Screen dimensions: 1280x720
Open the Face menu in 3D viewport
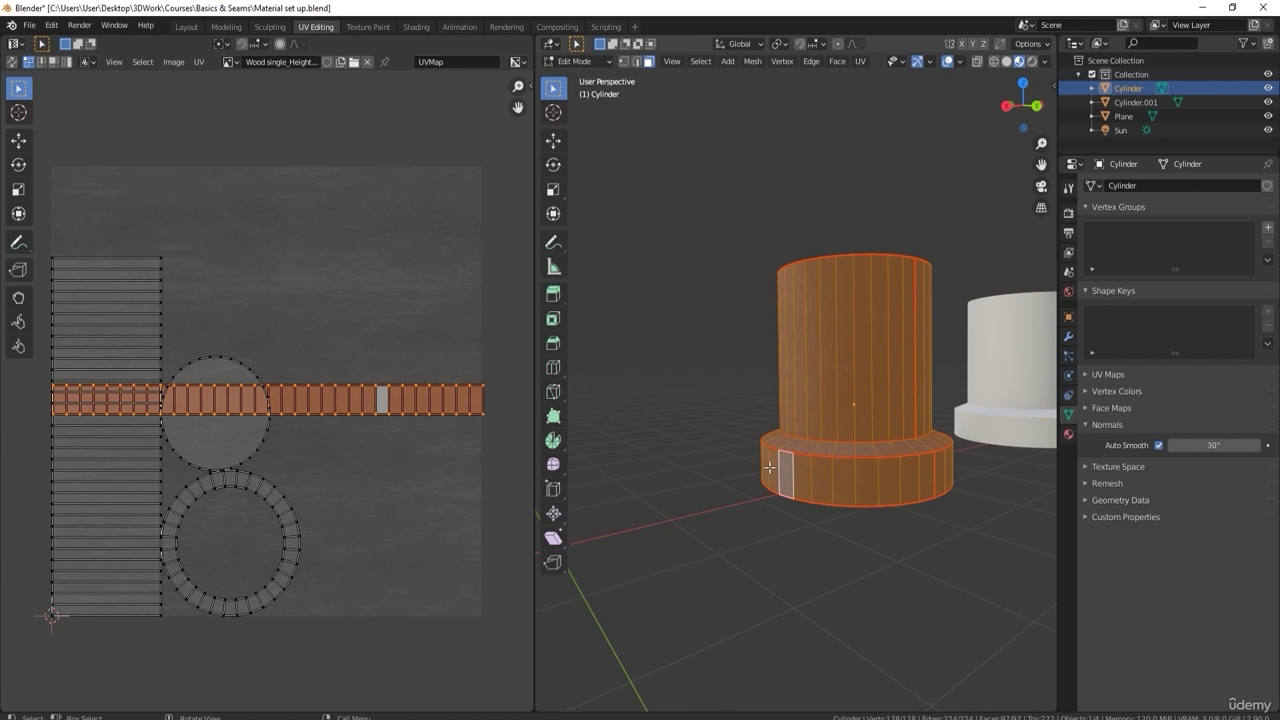[x=837, y=61]
